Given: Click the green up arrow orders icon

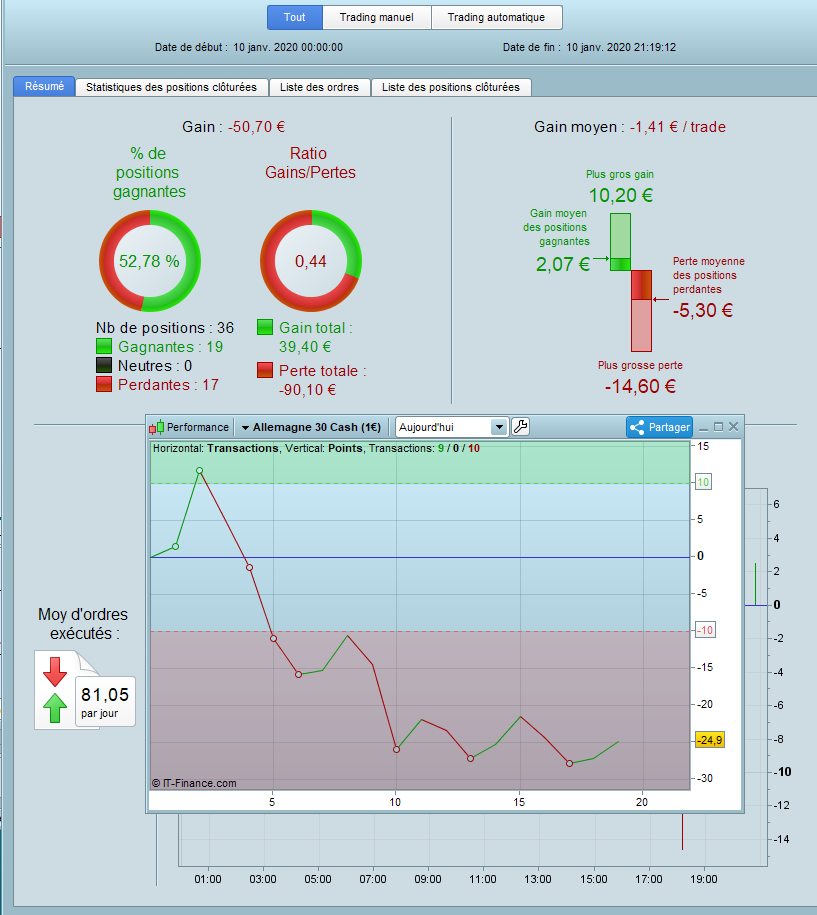Looking at the screenshot, I should [55, 708].
